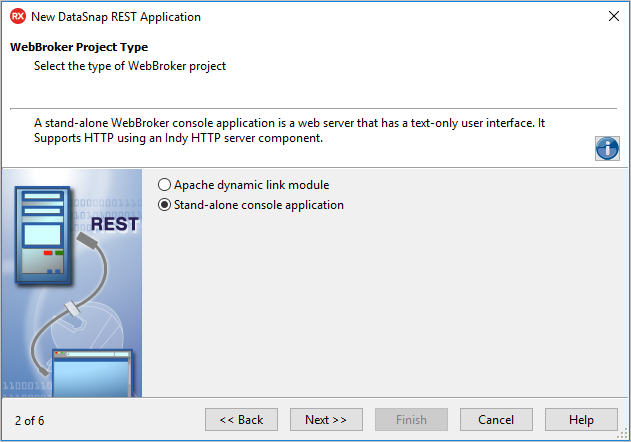
Task: Go to previous step with Back button
Action: (x=241, y=419)
